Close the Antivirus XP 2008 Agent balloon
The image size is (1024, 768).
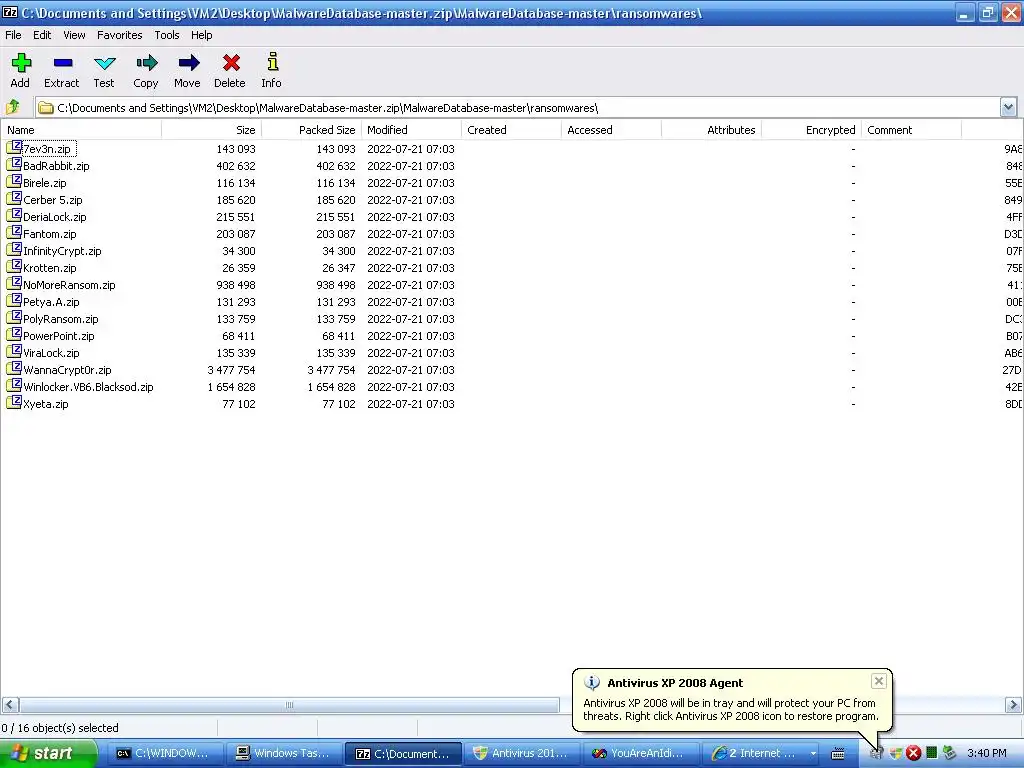point(879,681)
